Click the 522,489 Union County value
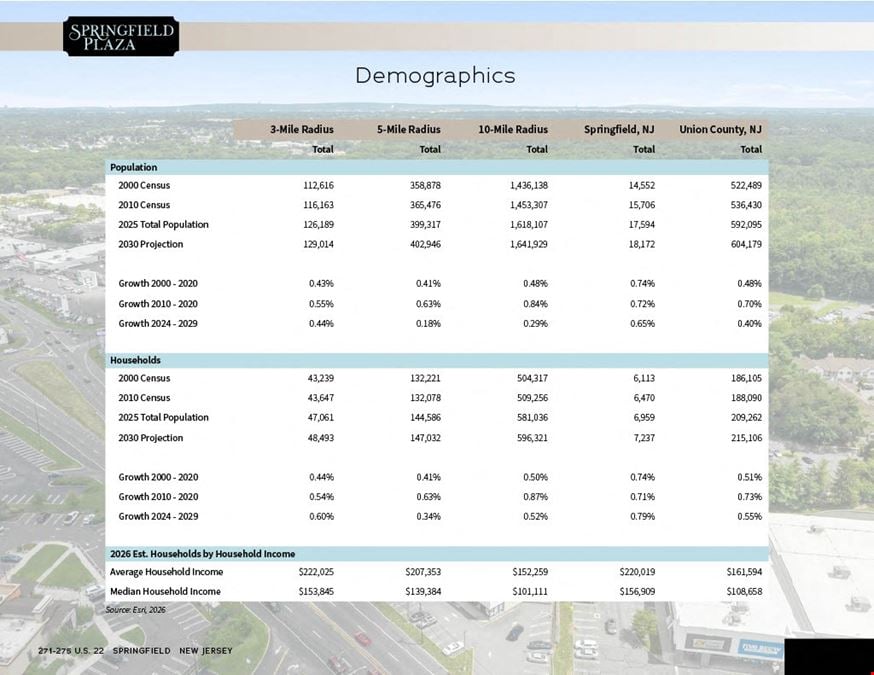Viewport: 874px width, 675px height. pos(746,186)
